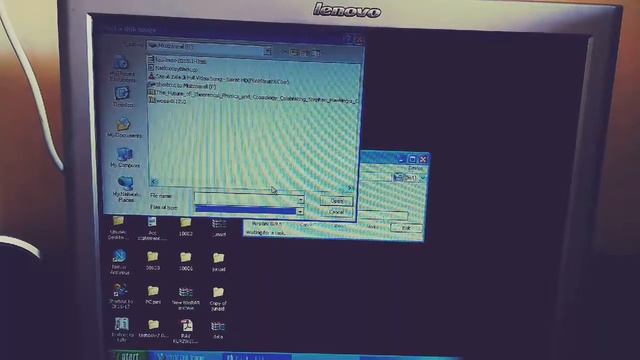This screenshot has width=640, height=360.
Task: Select the 10001 folder on desktop
Action: point(186,261)
